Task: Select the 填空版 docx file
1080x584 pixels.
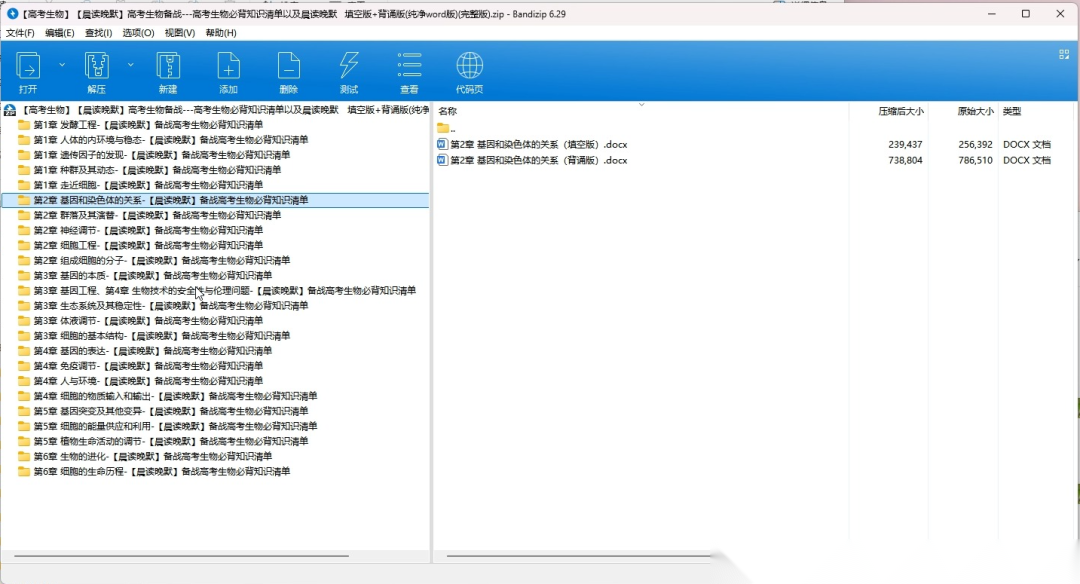Action: [538, 145]
